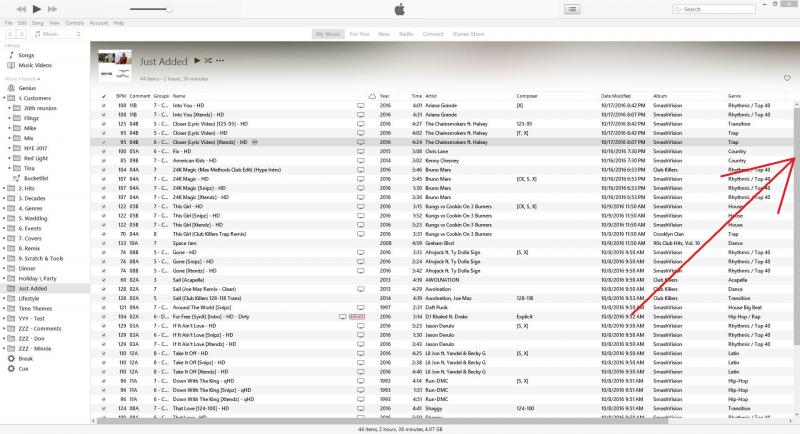800x434 pixels.
Task: Open the Genius playlist
Action: (27, 88)
